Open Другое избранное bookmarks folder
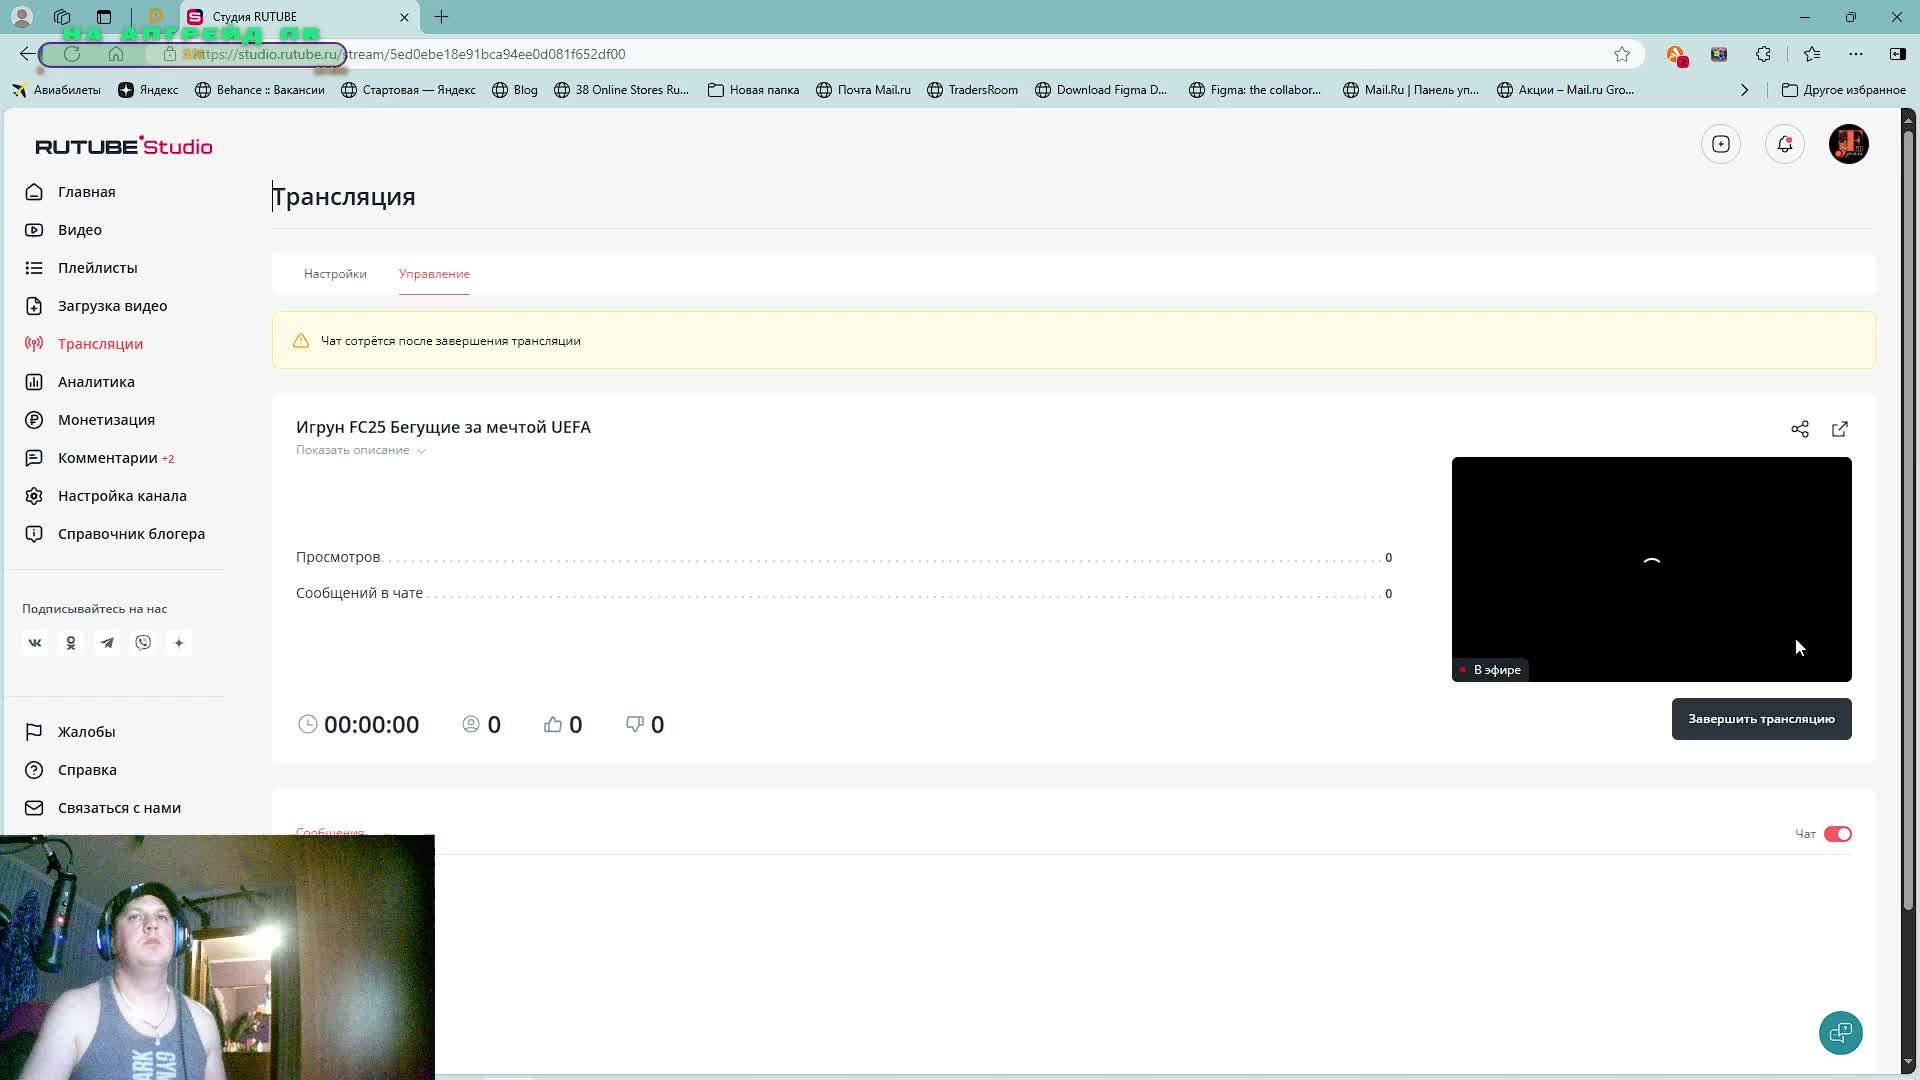Image resolution: width=1920 pixels, height=1080 pixels. coord(1843,90)
